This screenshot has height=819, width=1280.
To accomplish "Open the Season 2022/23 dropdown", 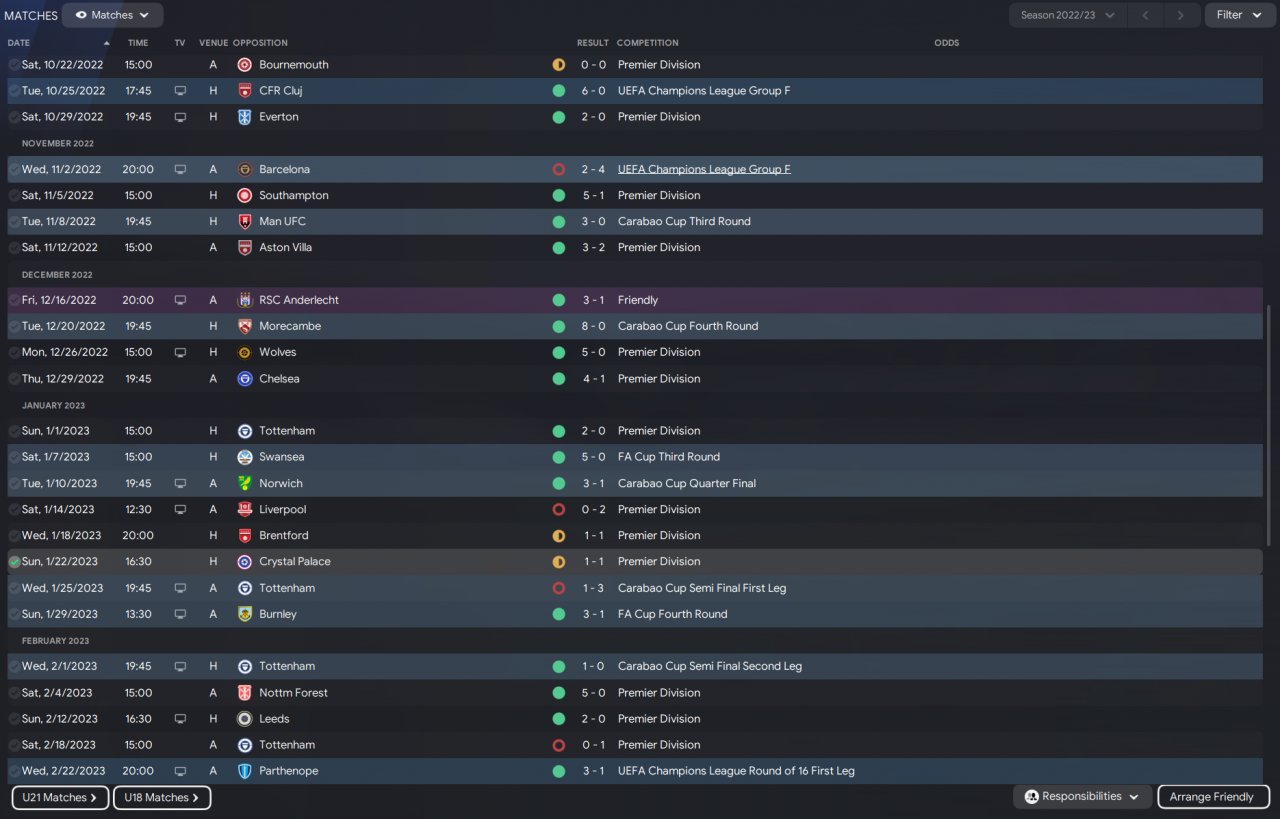I will [1066, 15].
